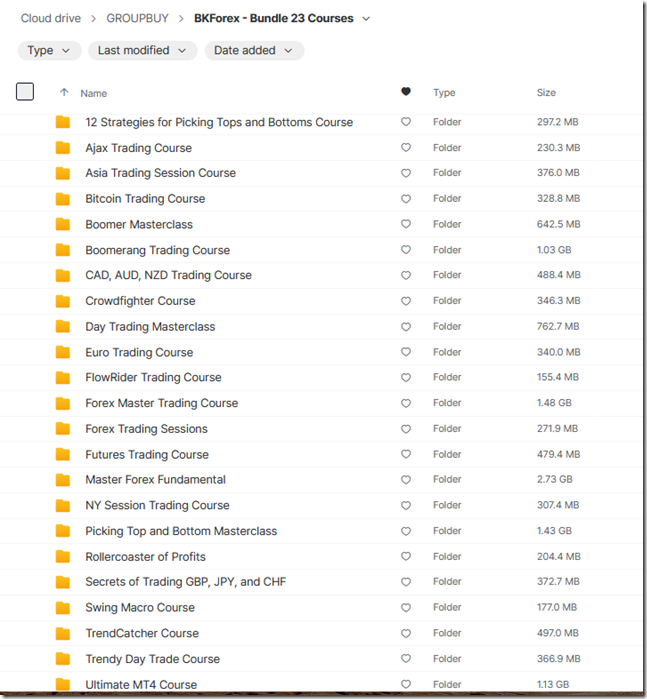Click folder icon of Crowdfighter Course
647x699 pixels.
click(63, 301)
